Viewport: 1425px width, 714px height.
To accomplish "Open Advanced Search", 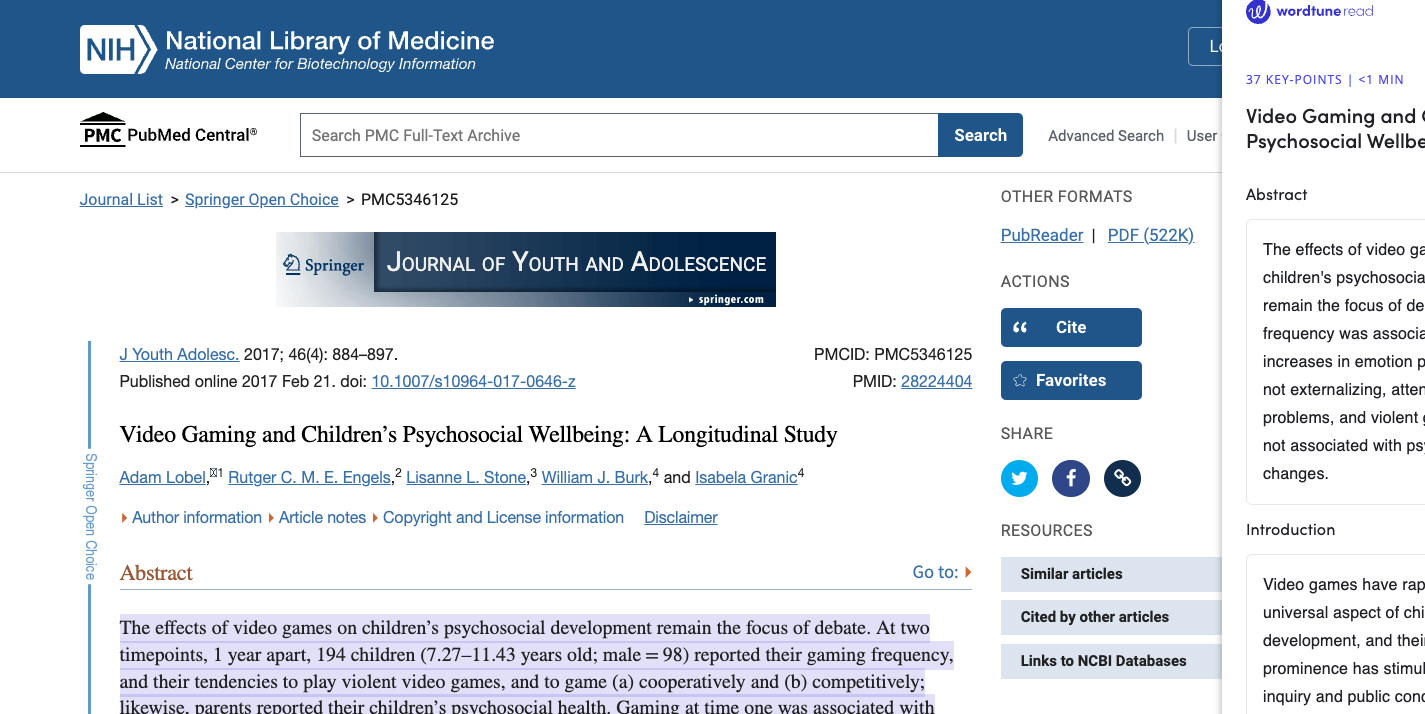I will tap(1106, 136).
